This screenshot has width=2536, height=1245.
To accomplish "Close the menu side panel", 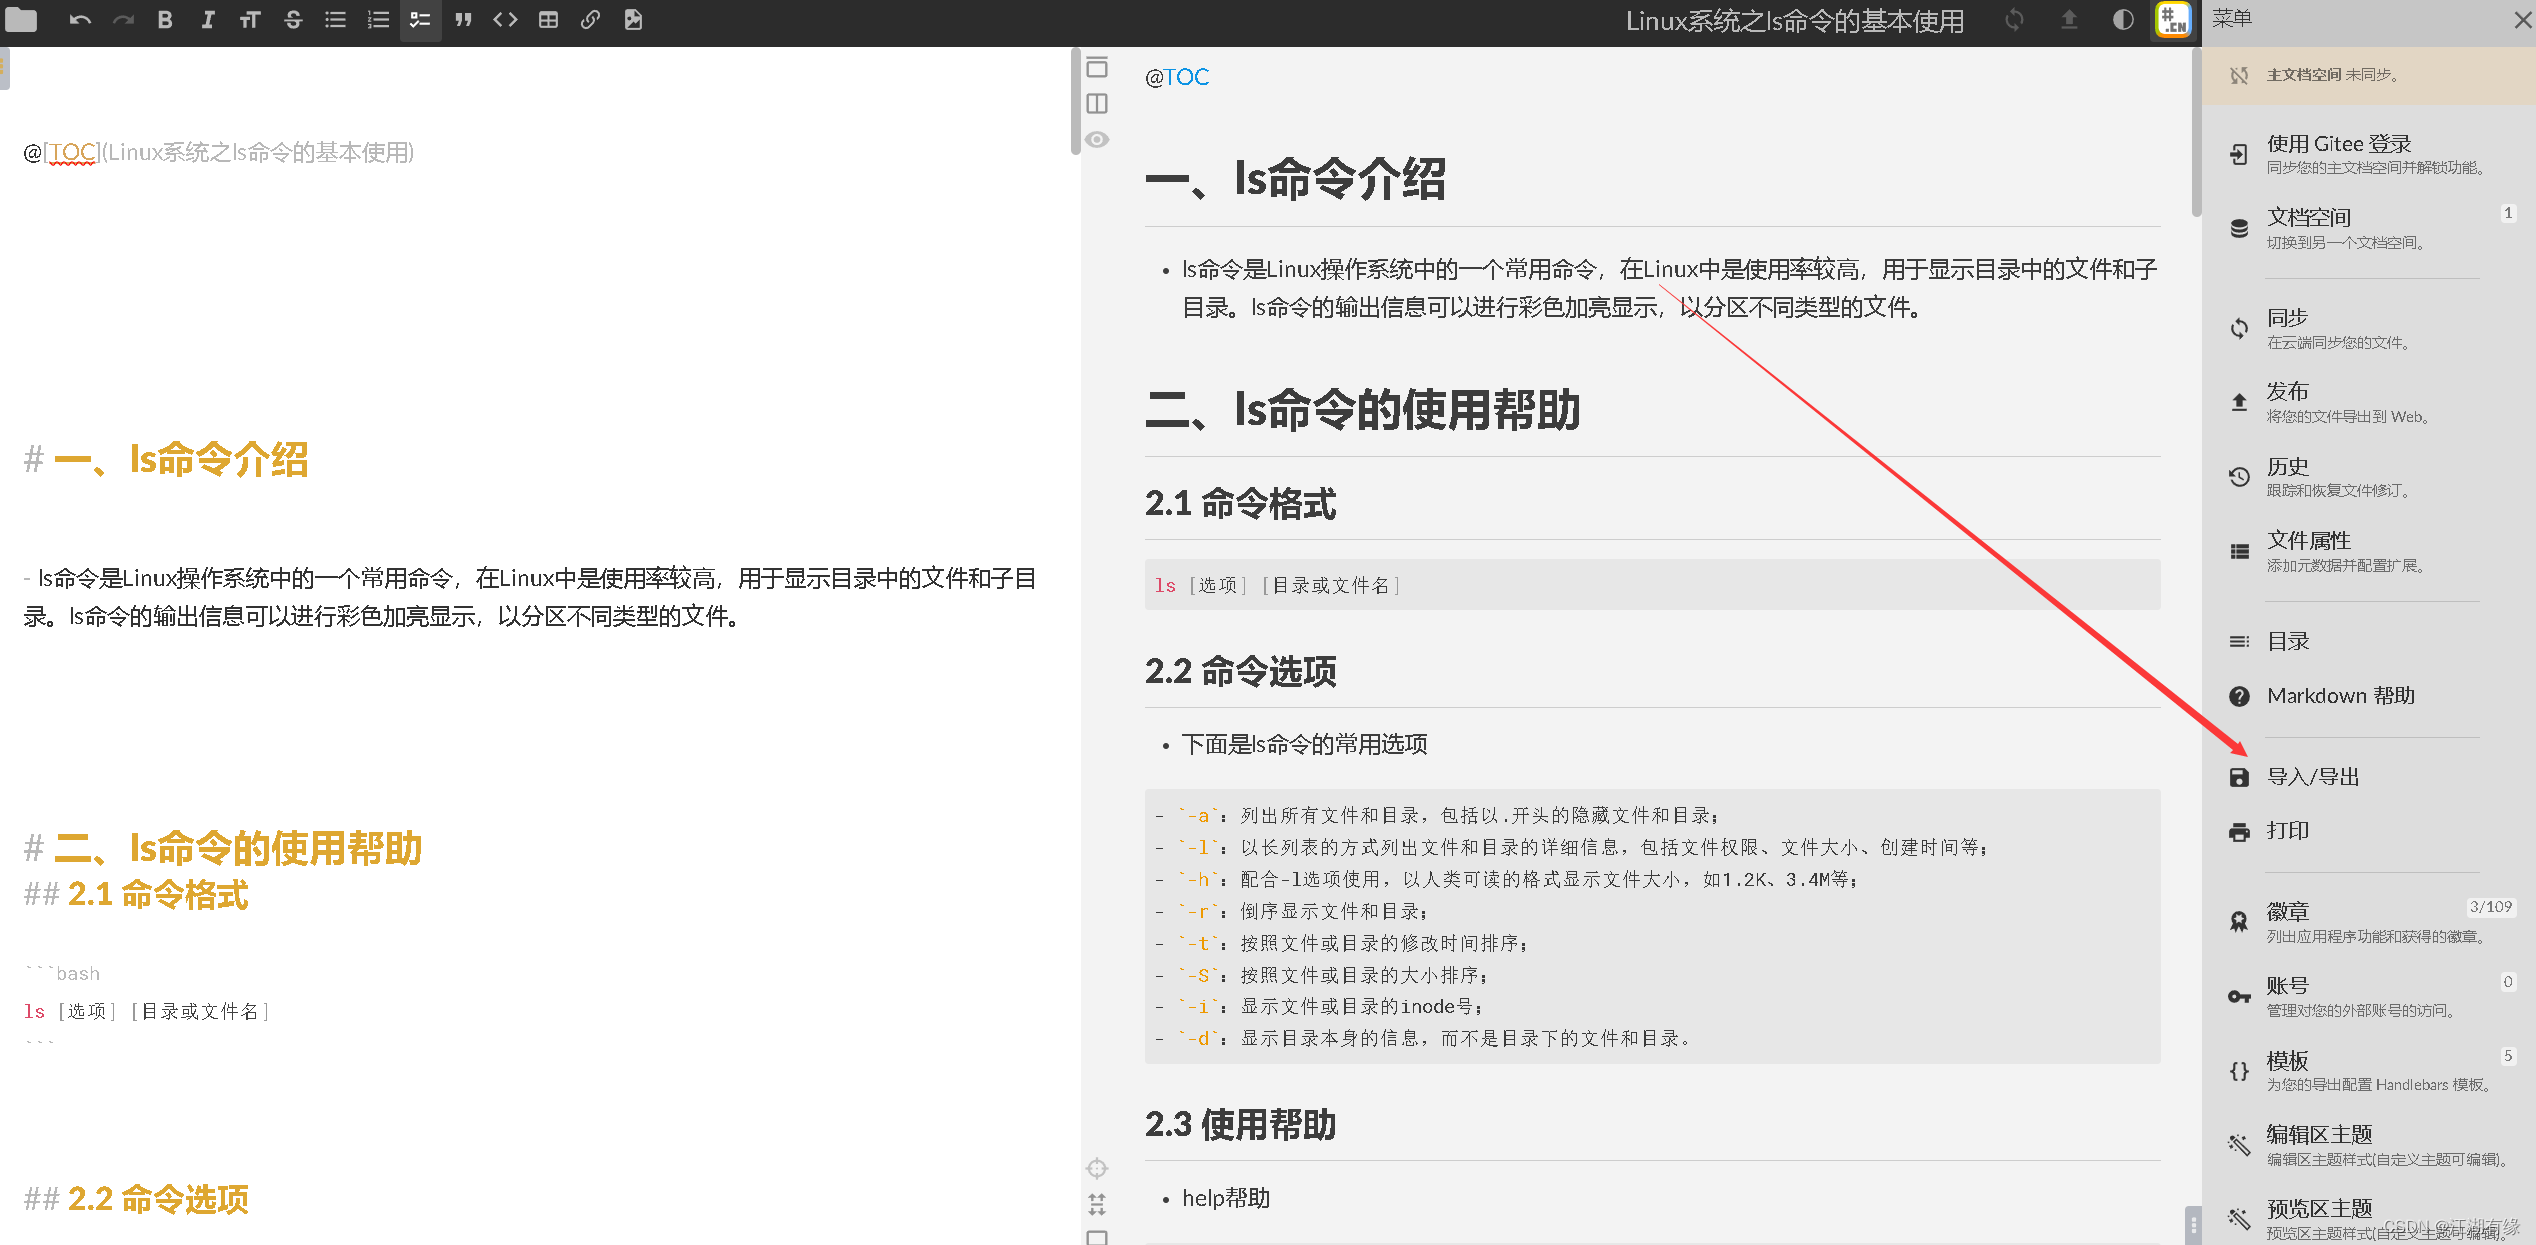I will coord(2522,20).
